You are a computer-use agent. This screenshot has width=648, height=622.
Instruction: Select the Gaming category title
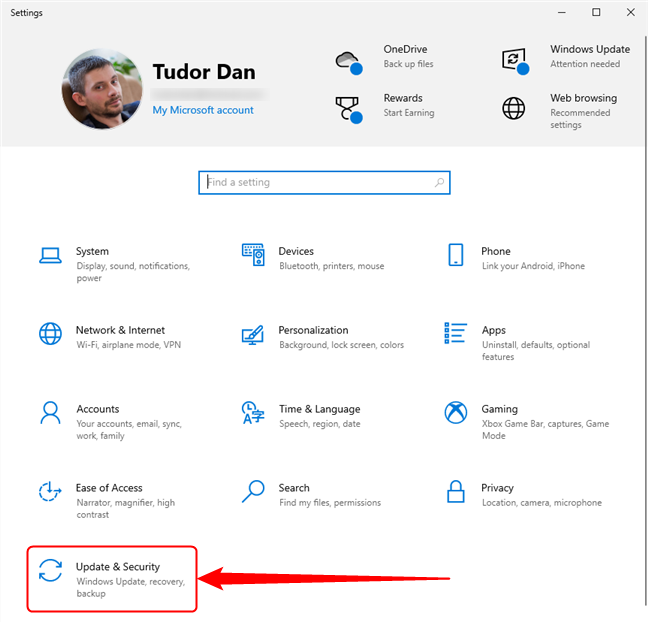coord(500,409)
